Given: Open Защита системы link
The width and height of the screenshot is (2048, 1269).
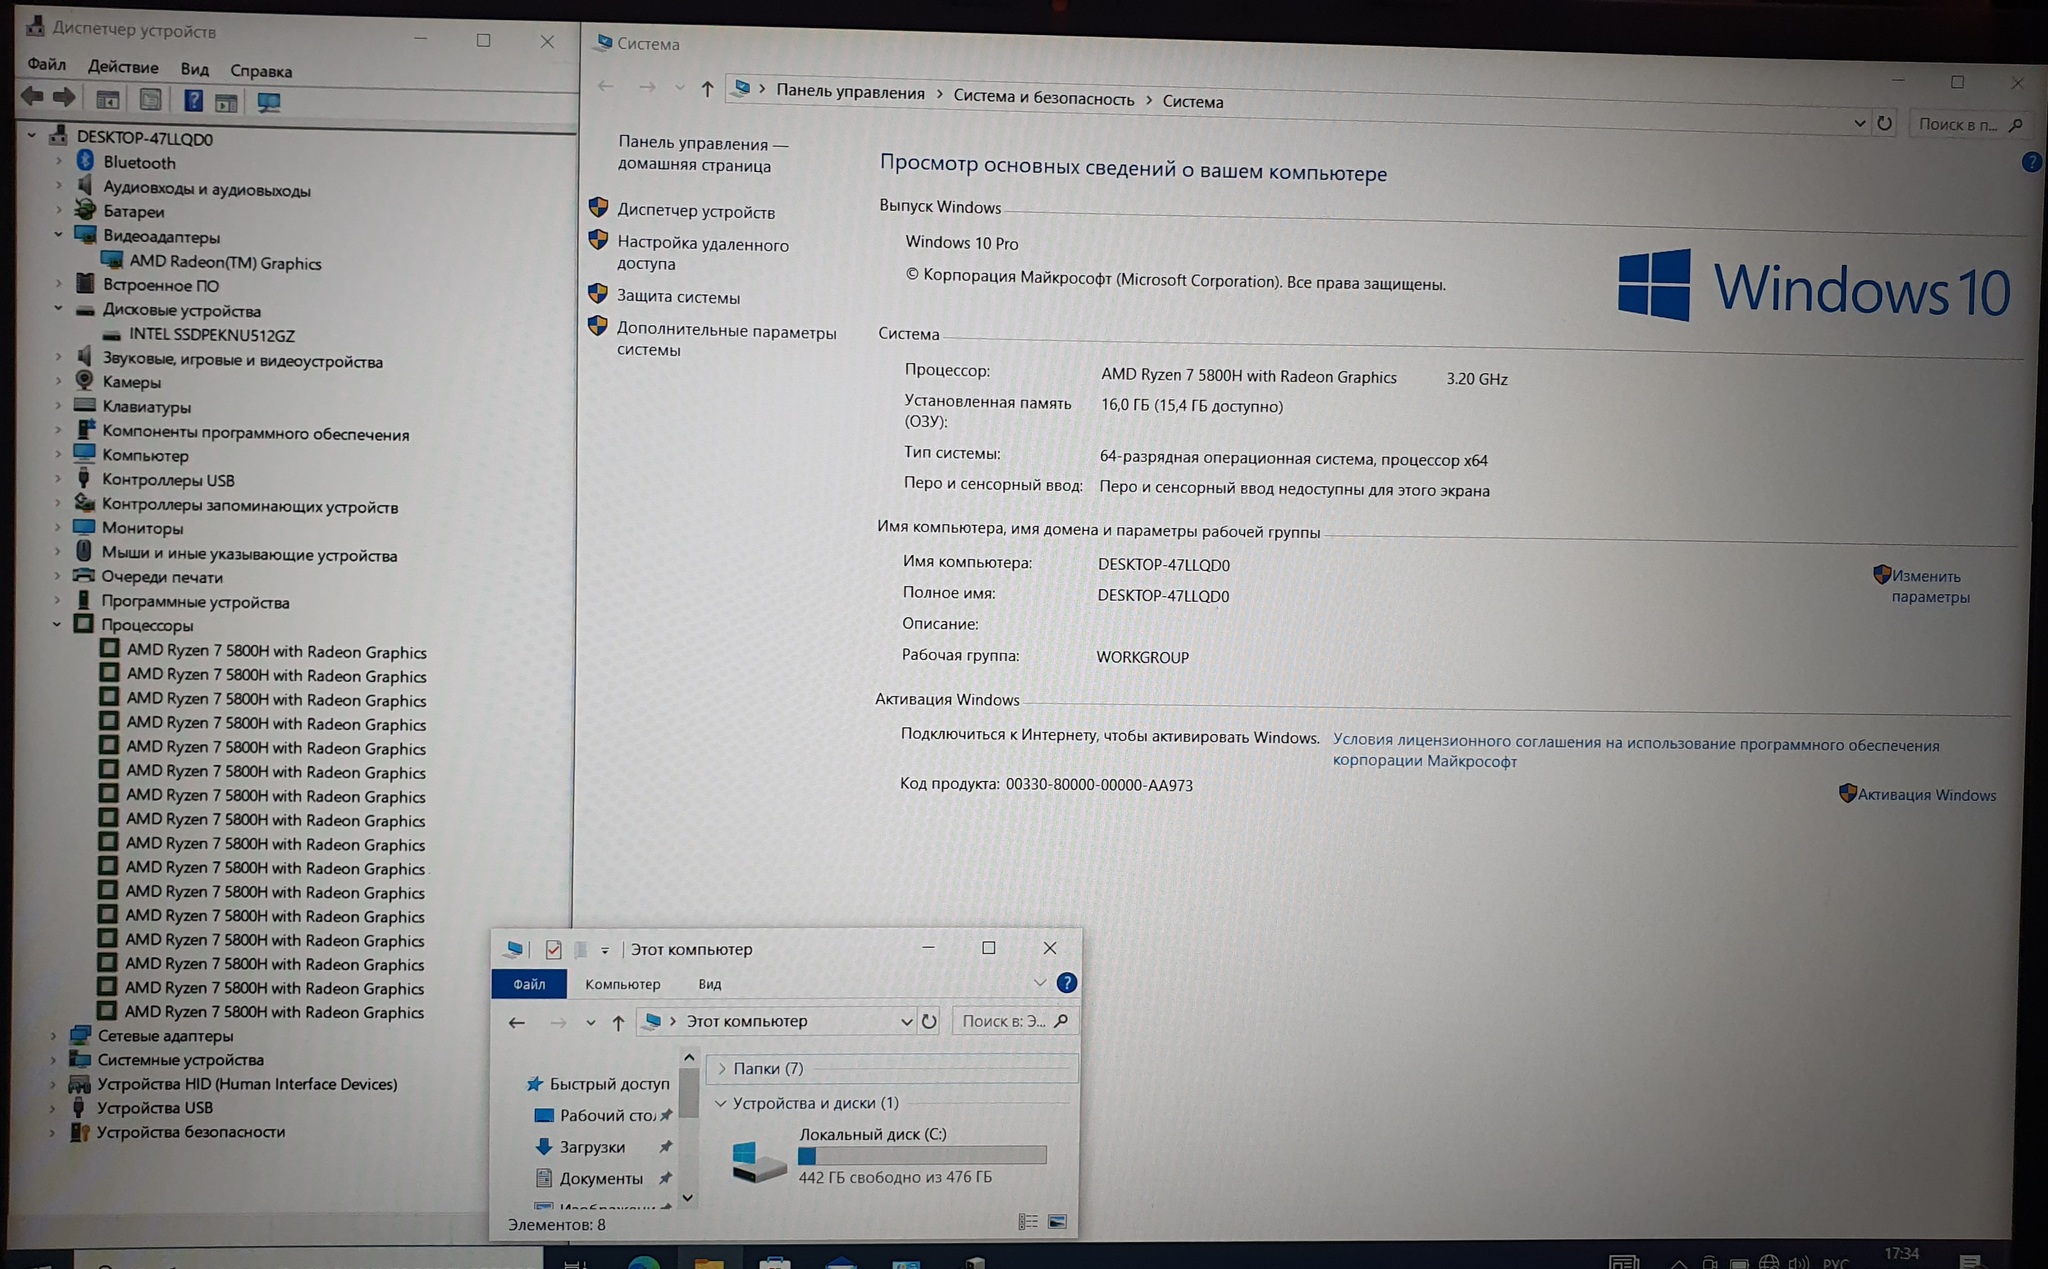Looking at the screenshot, I should (x=677, y=297).
